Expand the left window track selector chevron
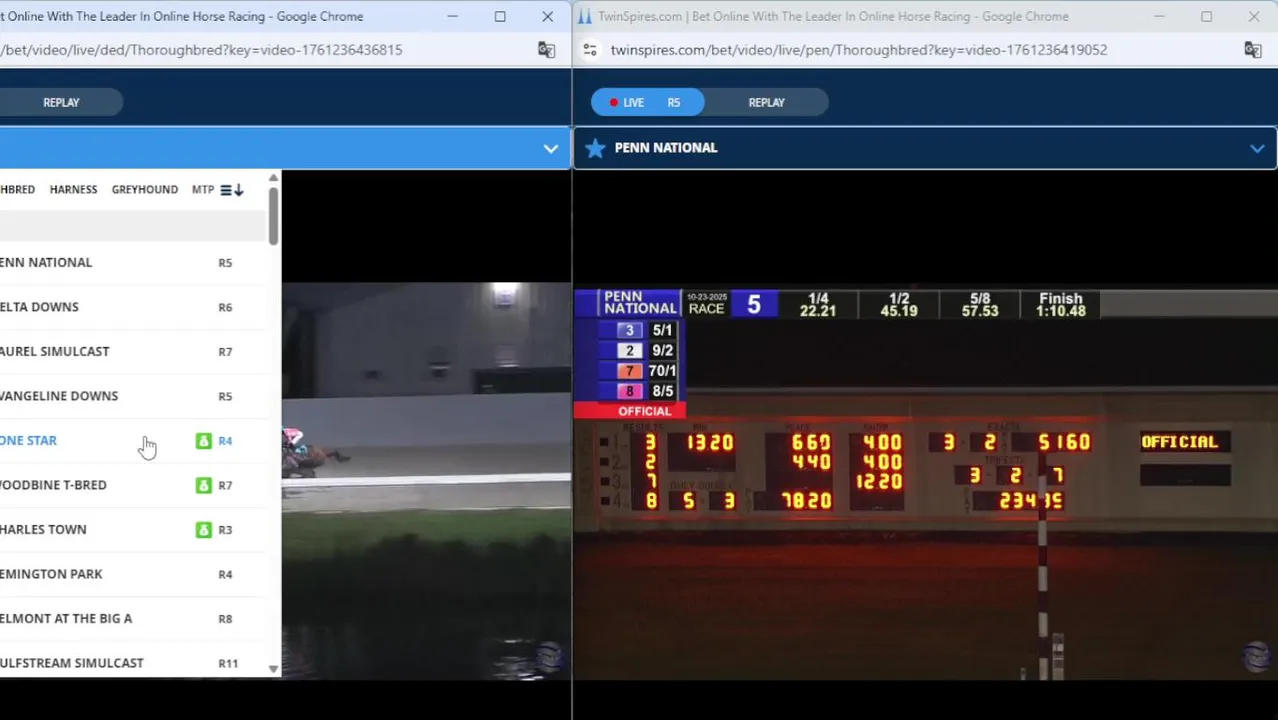This screenshot has width=1278, height=720. 550,148
